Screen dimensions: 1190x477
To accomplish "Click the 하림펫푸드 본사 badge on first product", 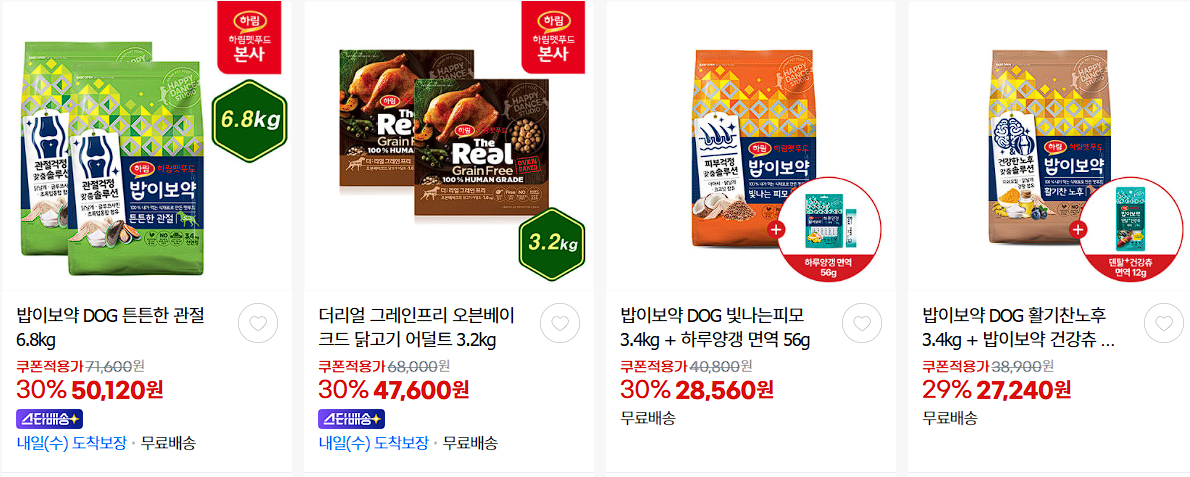I will coord(254,38).
